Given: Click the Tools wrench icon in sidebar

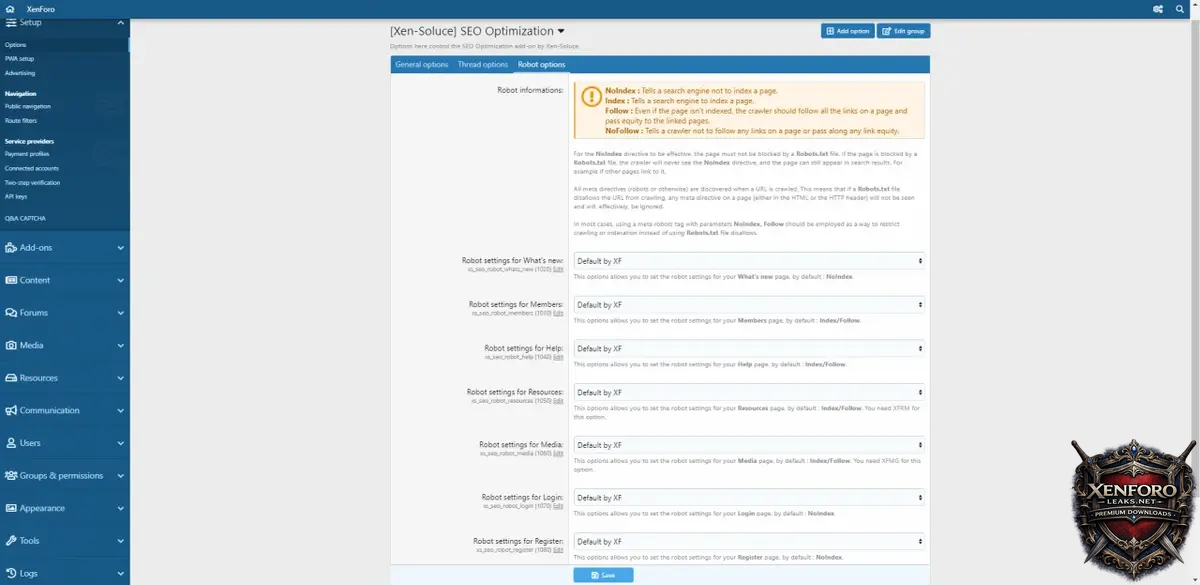Looking at the screenshot, I should (11, 541).
